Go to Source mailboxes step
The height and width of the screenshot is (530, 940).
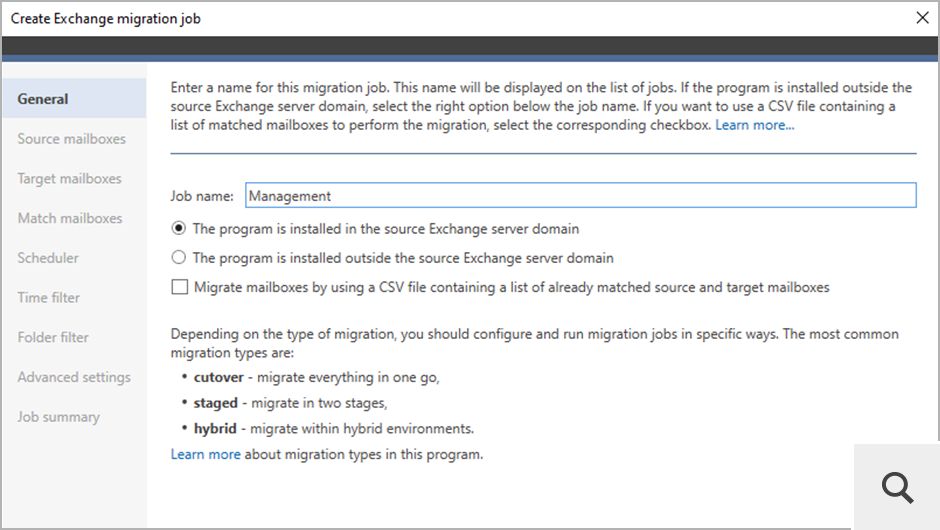pos(72,138)
